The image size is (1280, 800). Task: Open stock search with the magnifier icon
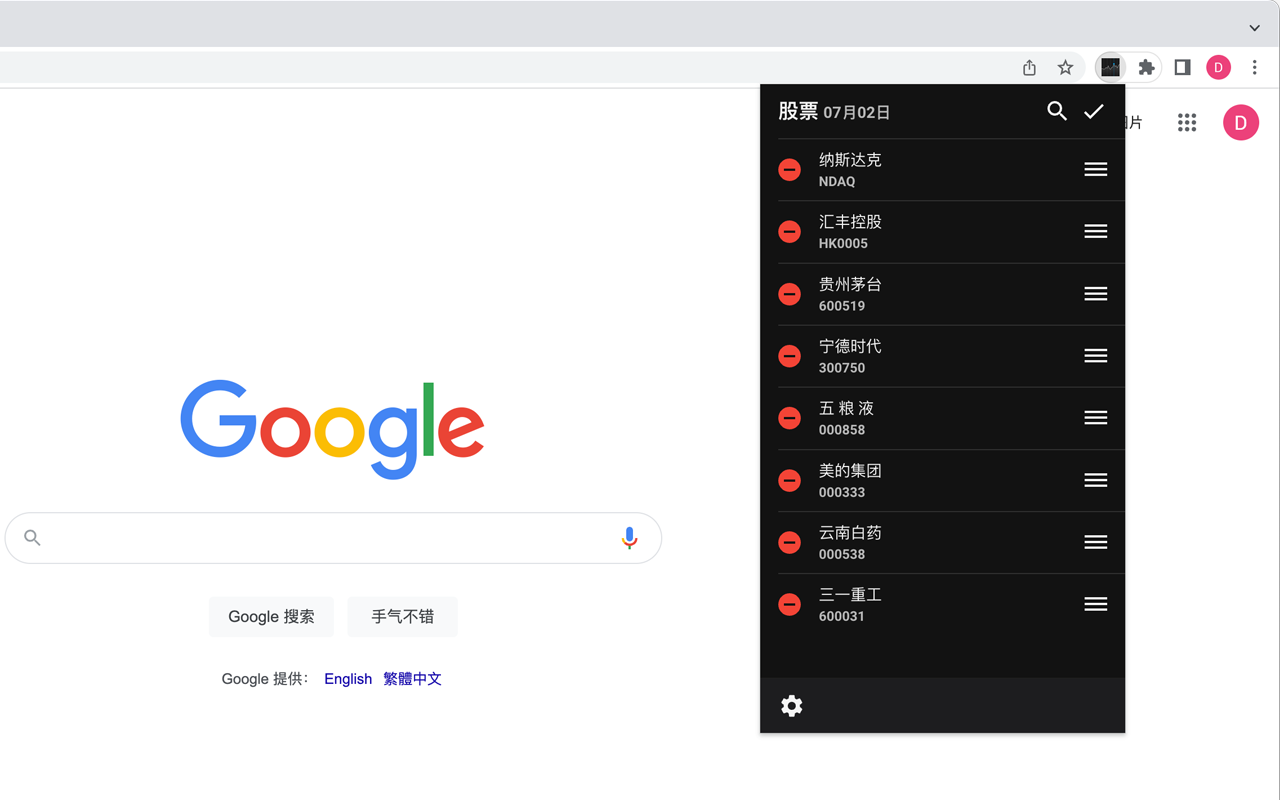(x=1057, y=111)
